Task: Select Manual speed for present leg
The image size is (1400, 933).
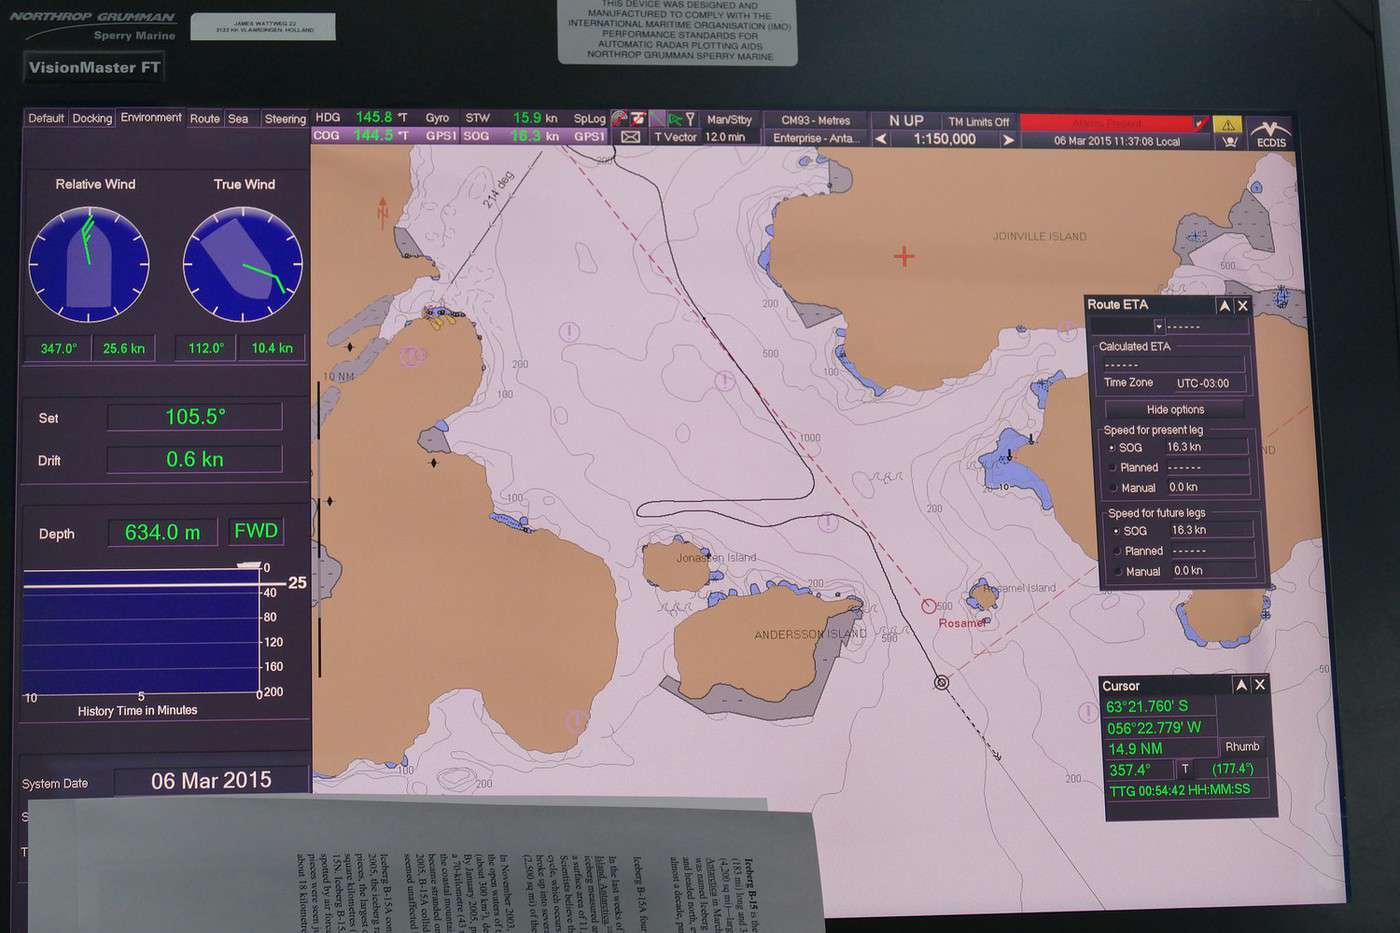Action: [1112, 488]
